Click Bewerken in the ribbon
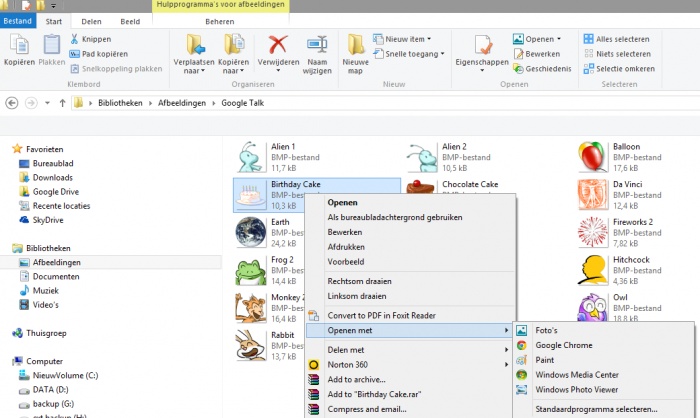Viewport: 700px width, 418px height. [x=536, y=54]
